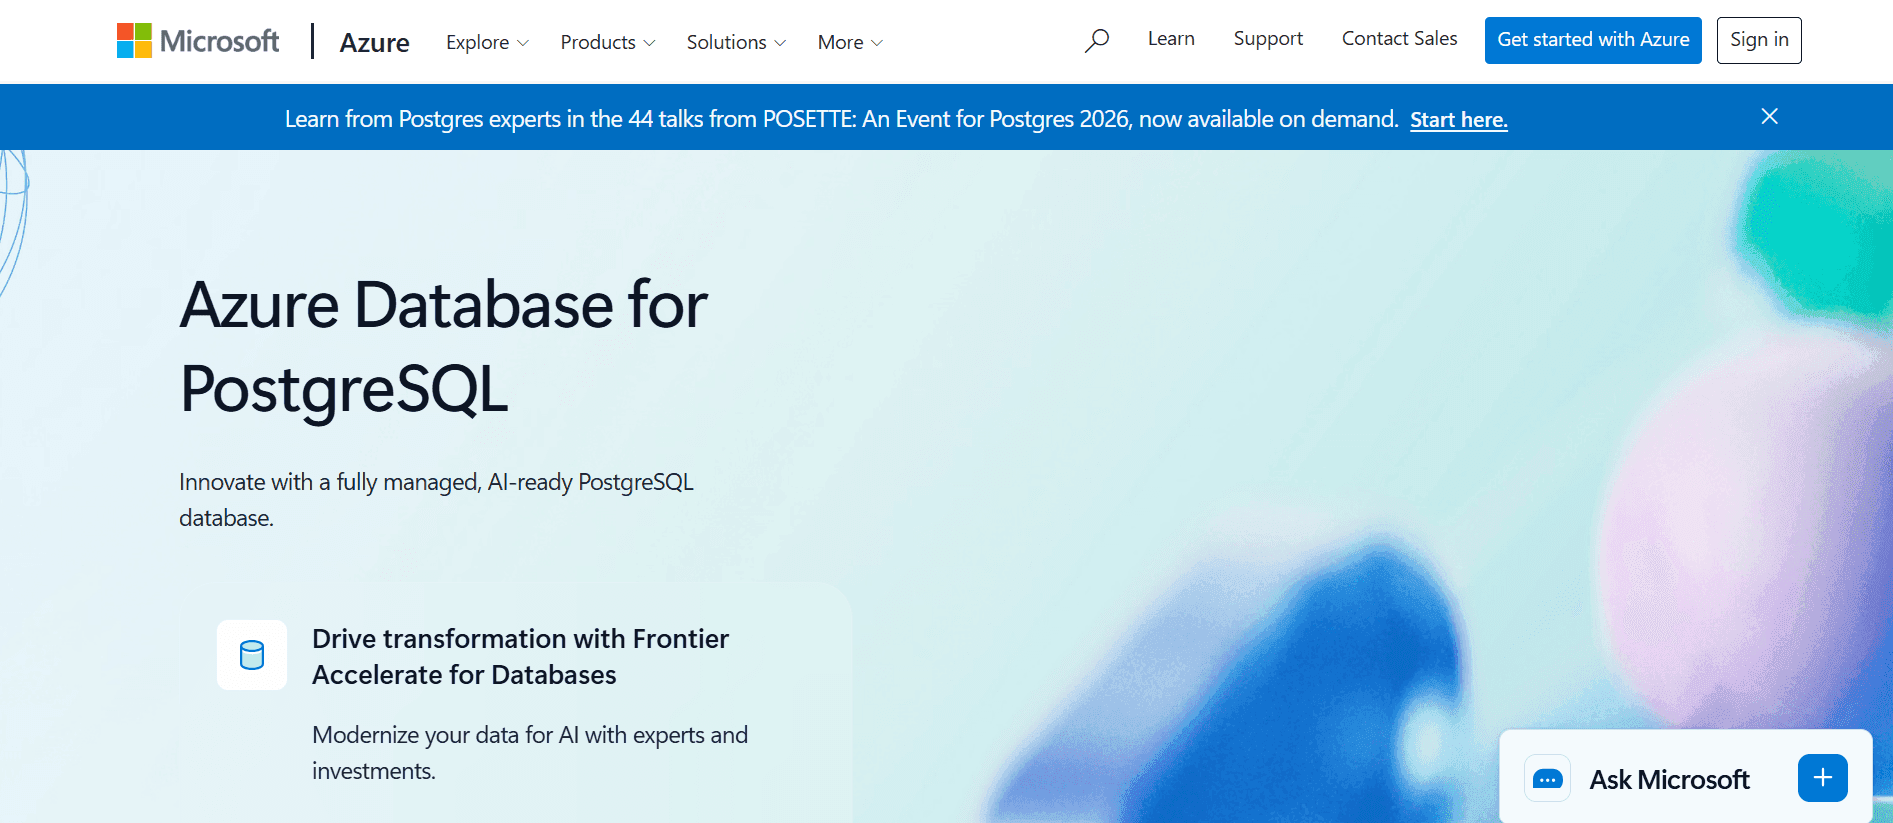Expand the Explore dropdown menu
The height and width of the screenshot is (823, 1893).
coord(487,42)
